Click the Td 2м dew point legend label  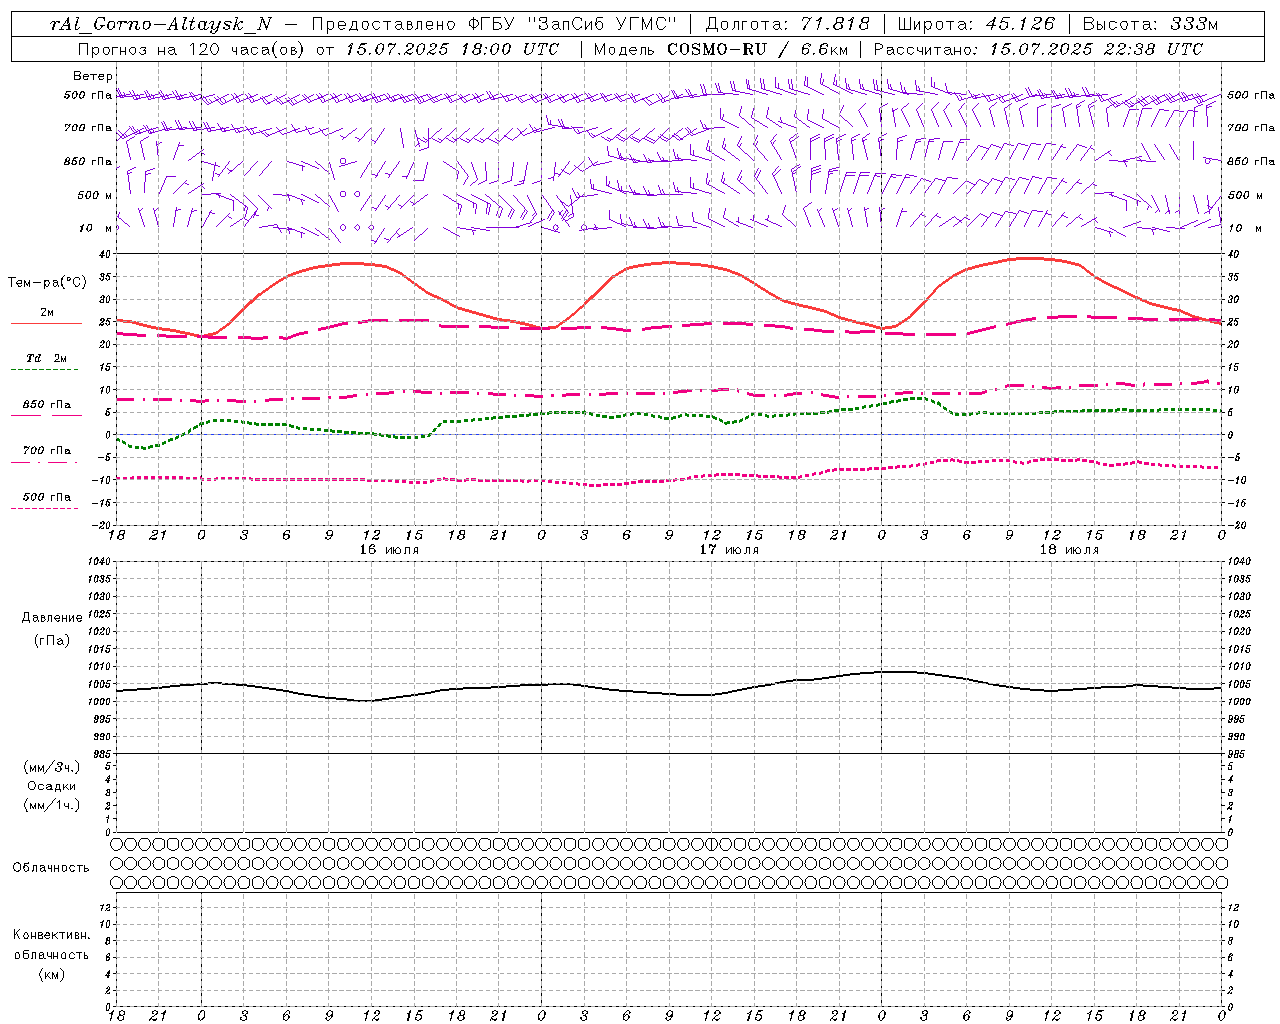(x=46, y=358)
